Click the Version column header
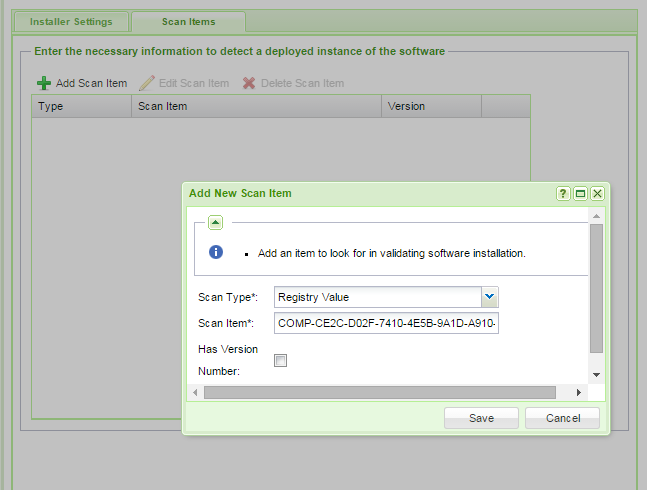This screenshot has height=490, width=647. point(431,106)
